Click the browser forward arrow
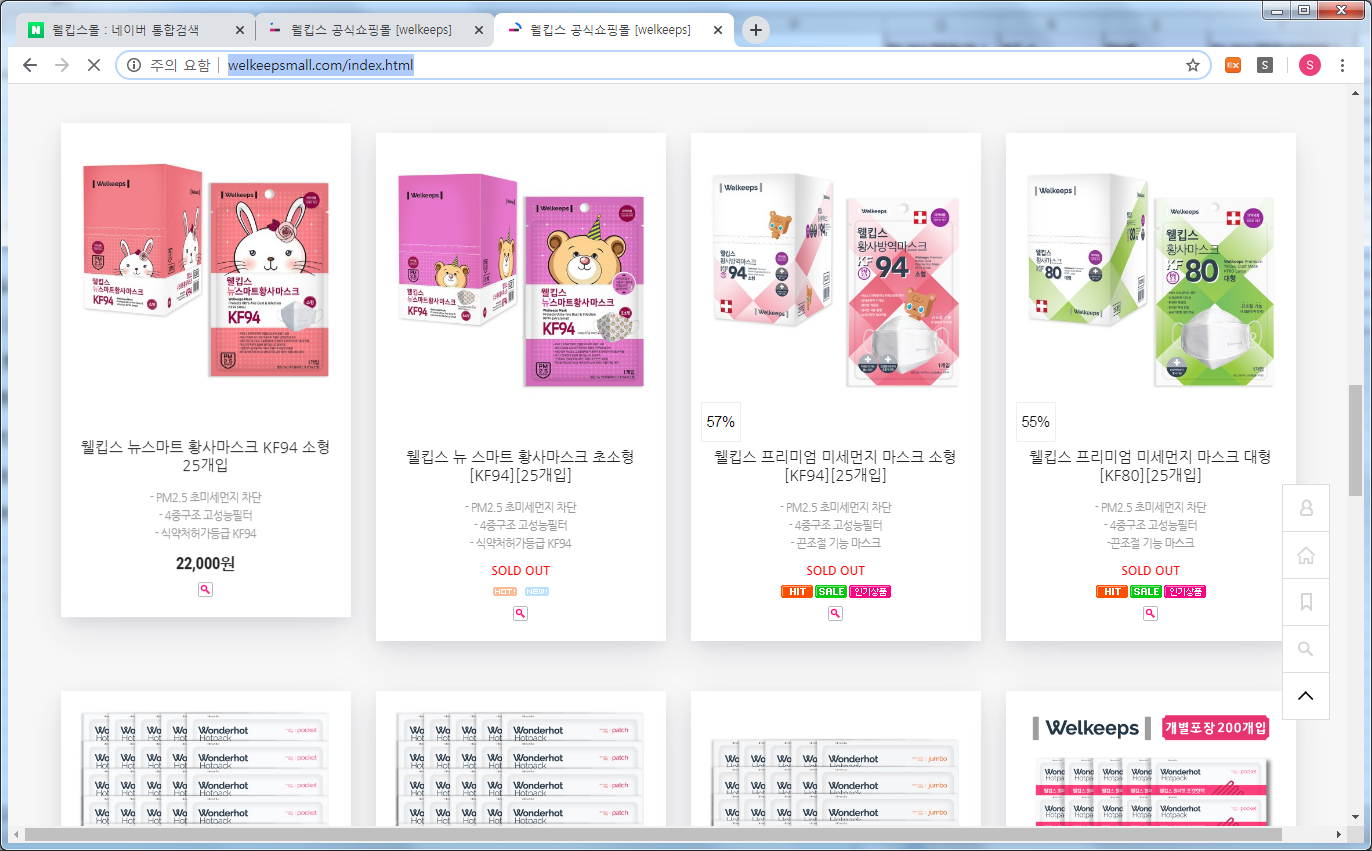This screenshot has width=1372, height=851. pos(61,65)
